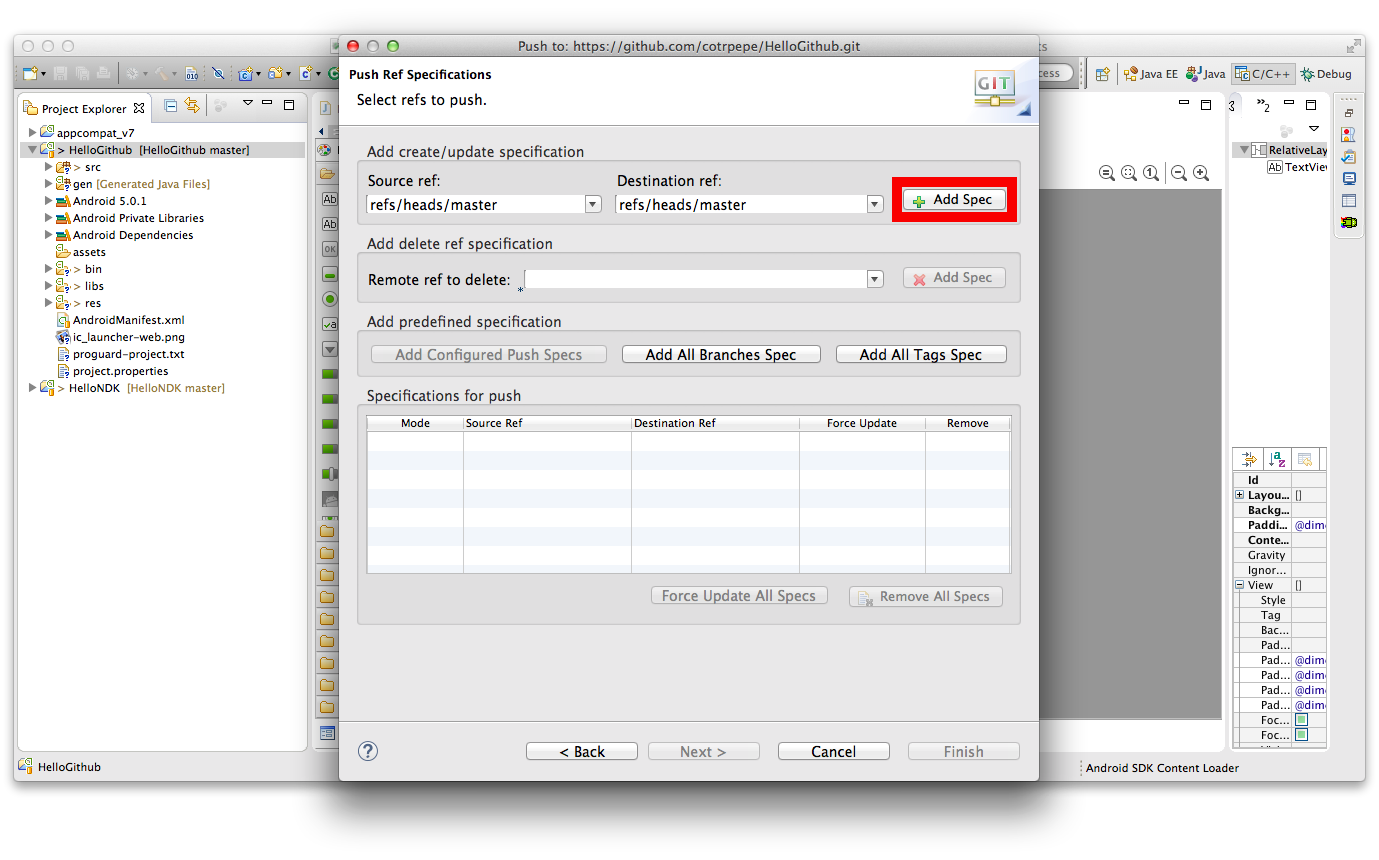Click the Mode column header
This screenshot has width=1379, height=860.
click(x=415, y=423)
